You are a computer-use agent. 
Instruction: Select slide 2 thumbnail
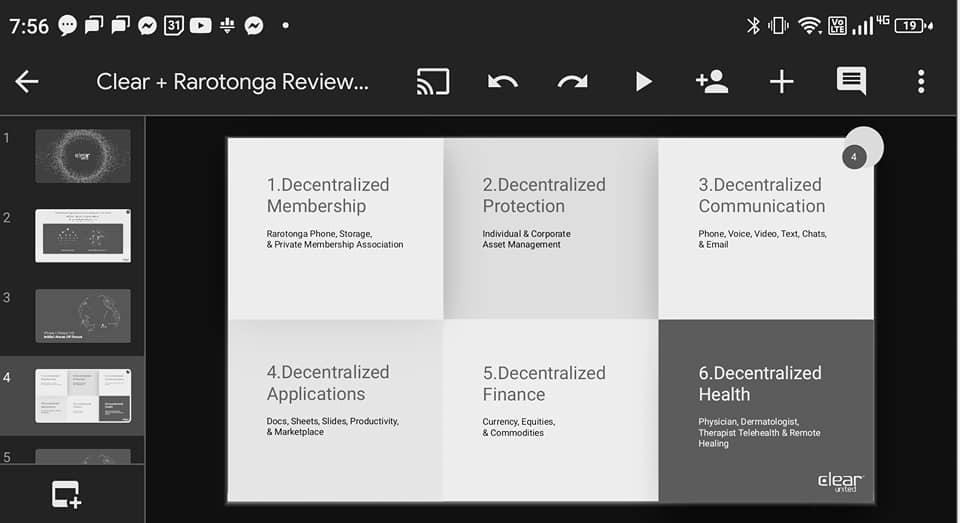83,236
